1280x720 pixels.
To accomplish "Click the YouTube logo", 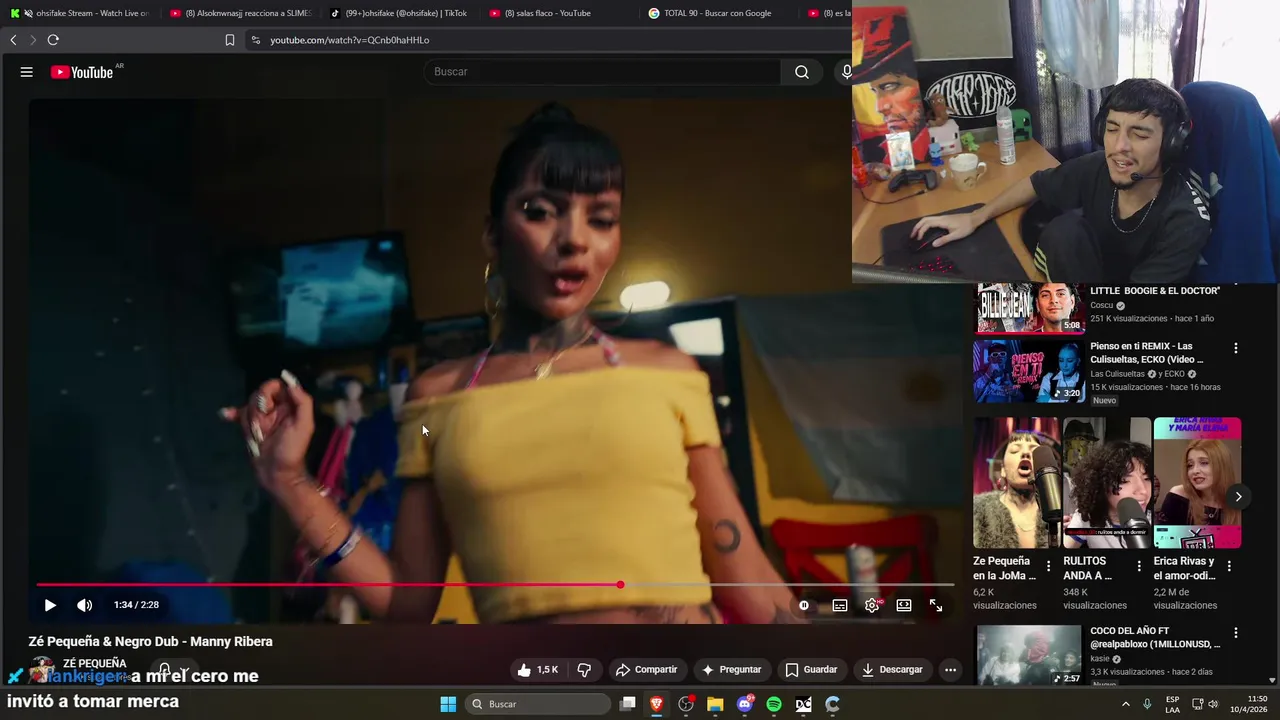I will (82, 72).
